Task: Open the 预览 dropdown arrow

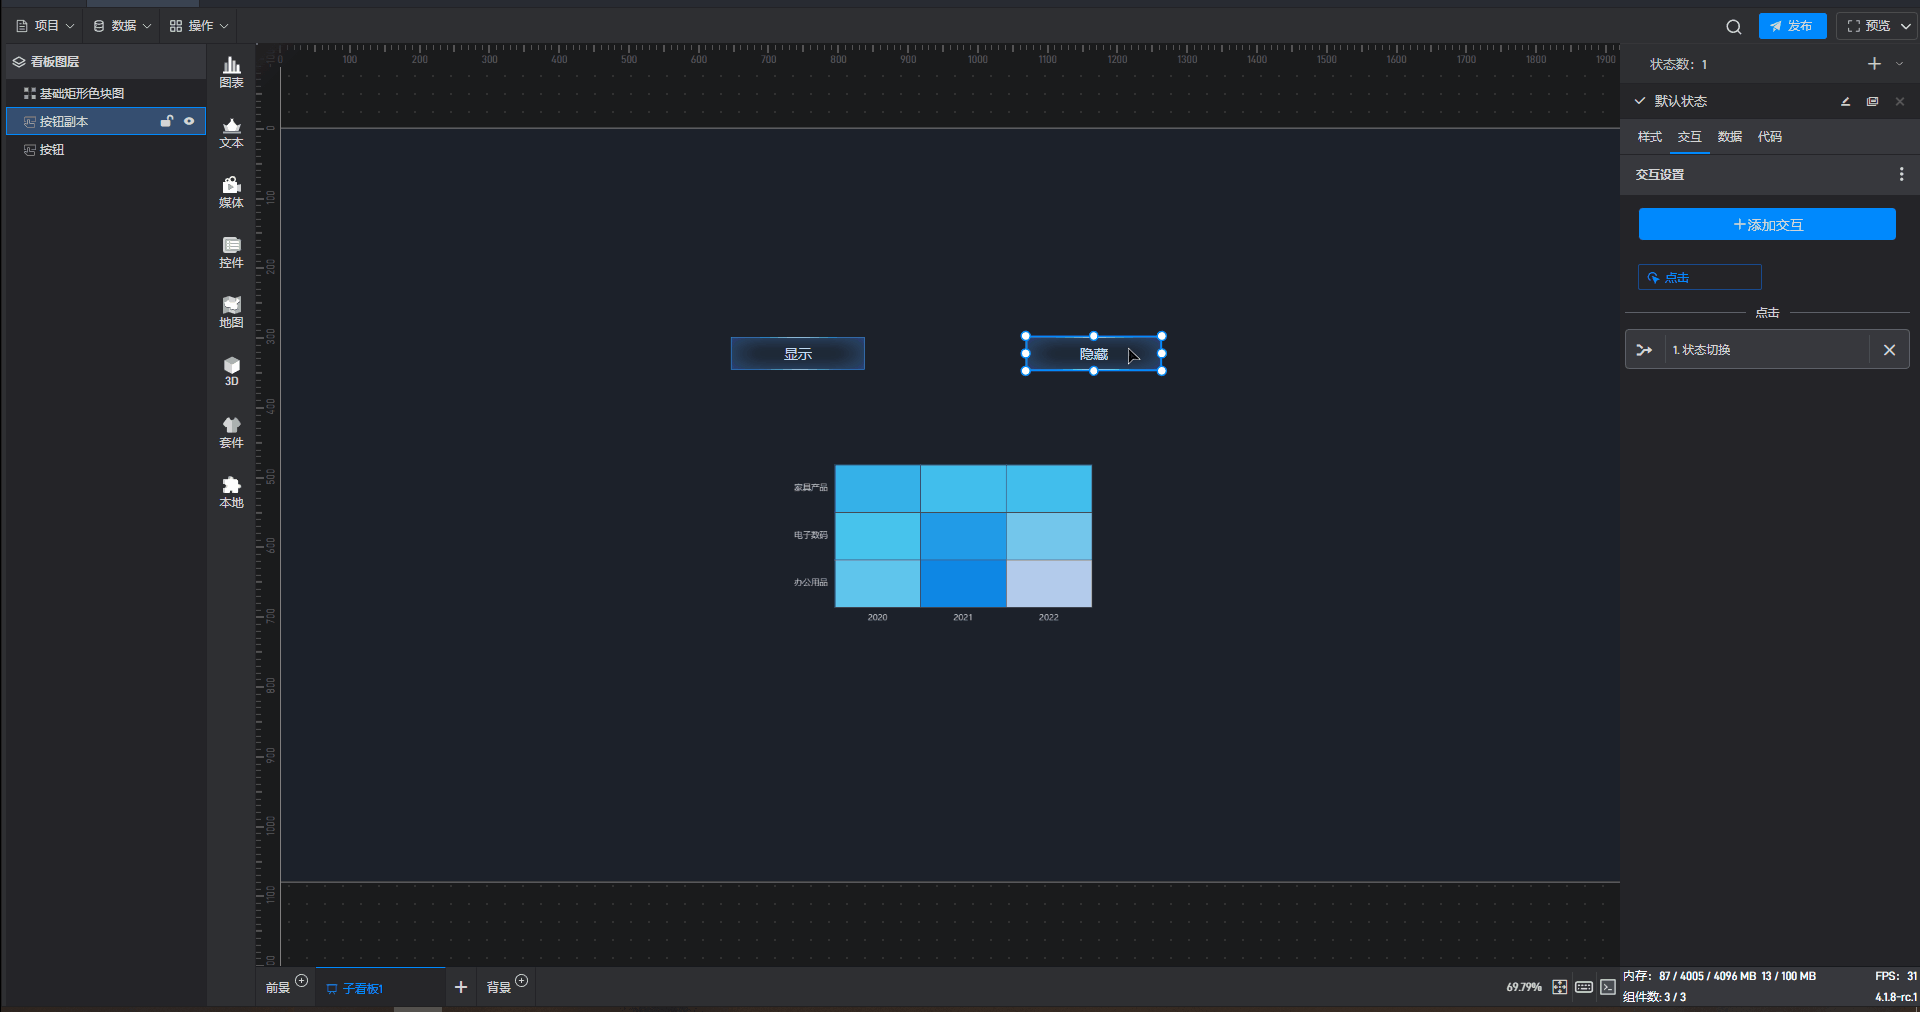Action: click(1906, 26)
